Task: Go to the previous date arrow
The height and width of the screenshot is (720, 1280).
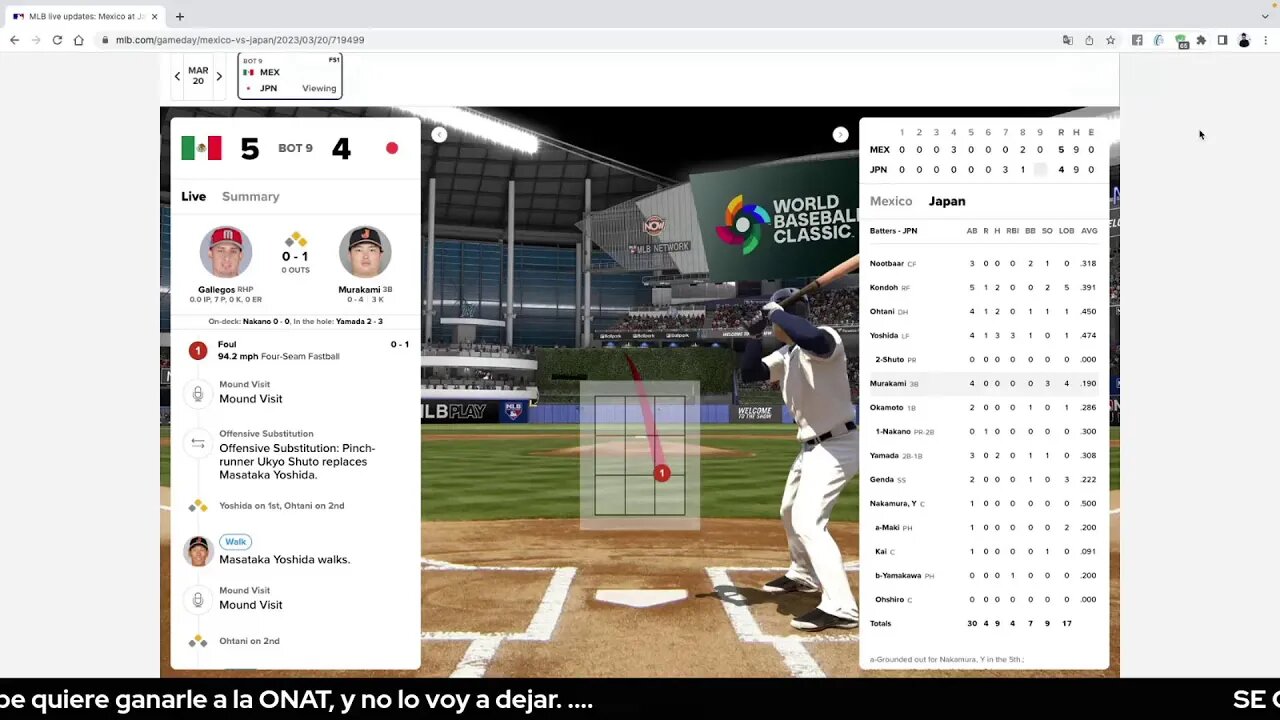Action: [177, 76]
